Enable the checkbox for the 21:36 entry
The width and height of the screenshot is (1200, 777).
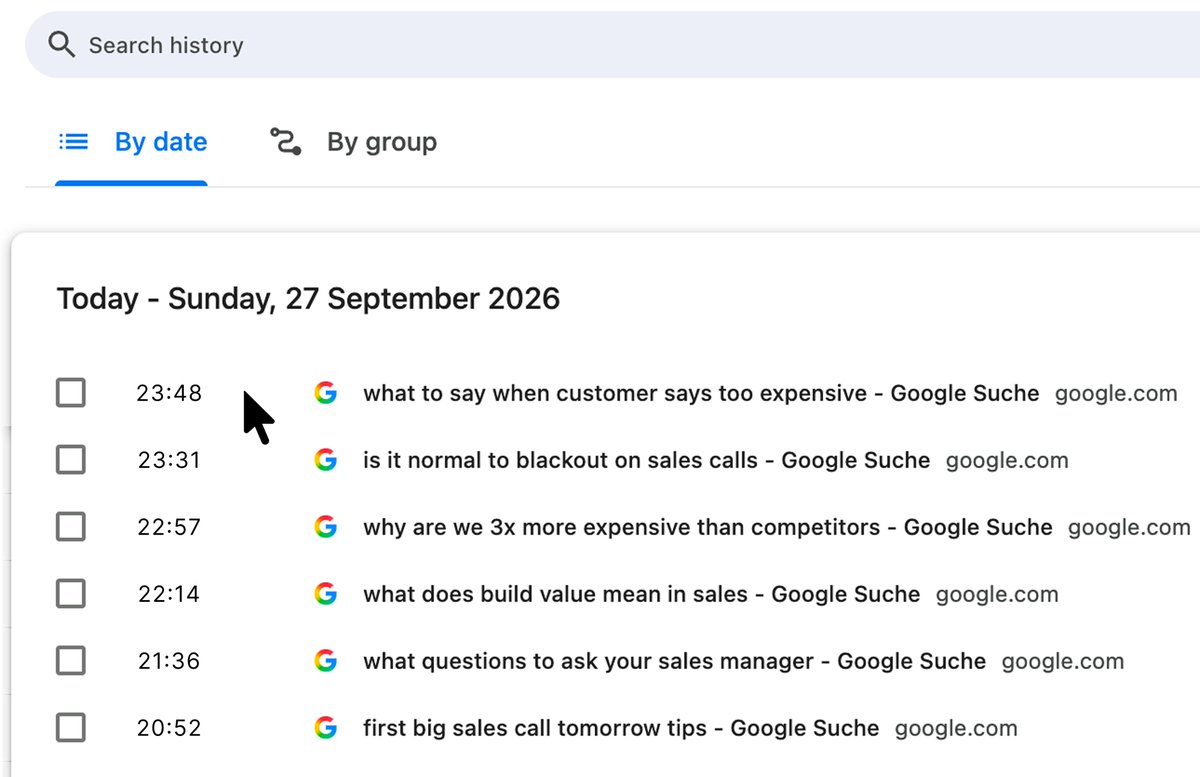pos(70,661)
